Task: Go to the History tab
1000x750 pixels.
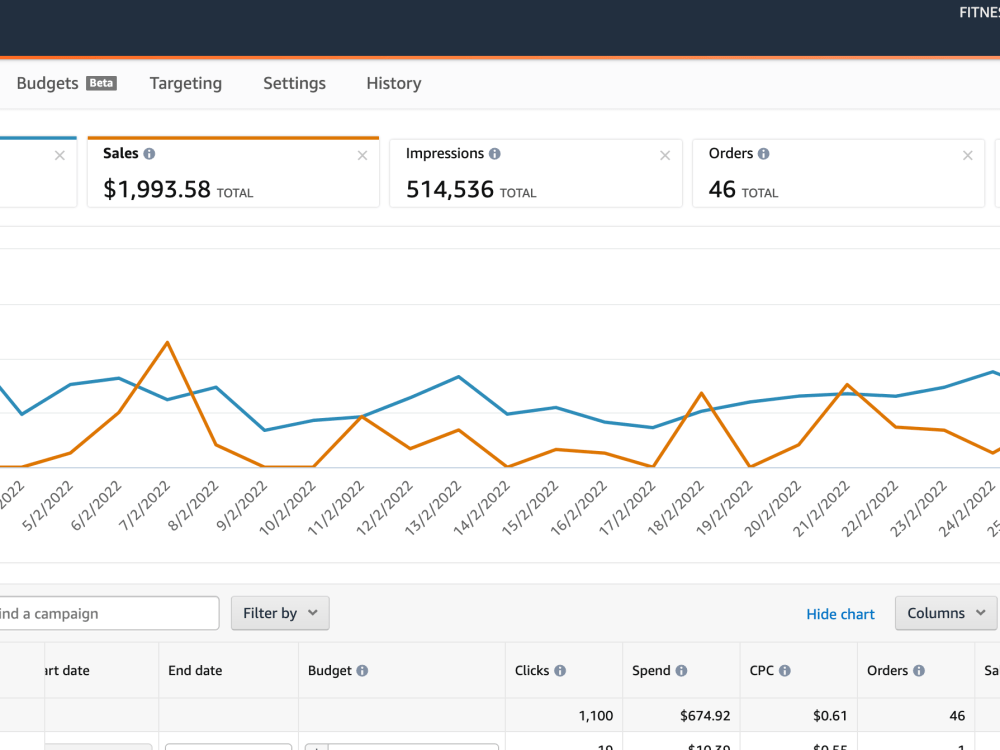Action: [393, 83]
